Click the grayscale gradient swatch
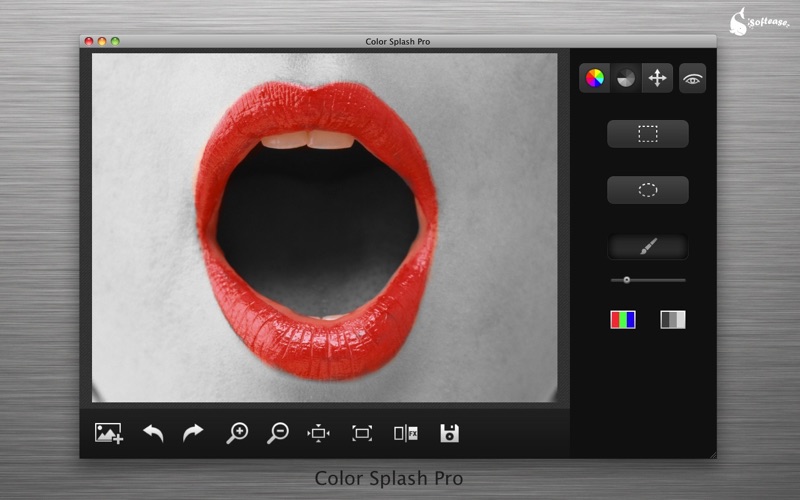This screenshot has width=800, height=500. click(673, 320)
